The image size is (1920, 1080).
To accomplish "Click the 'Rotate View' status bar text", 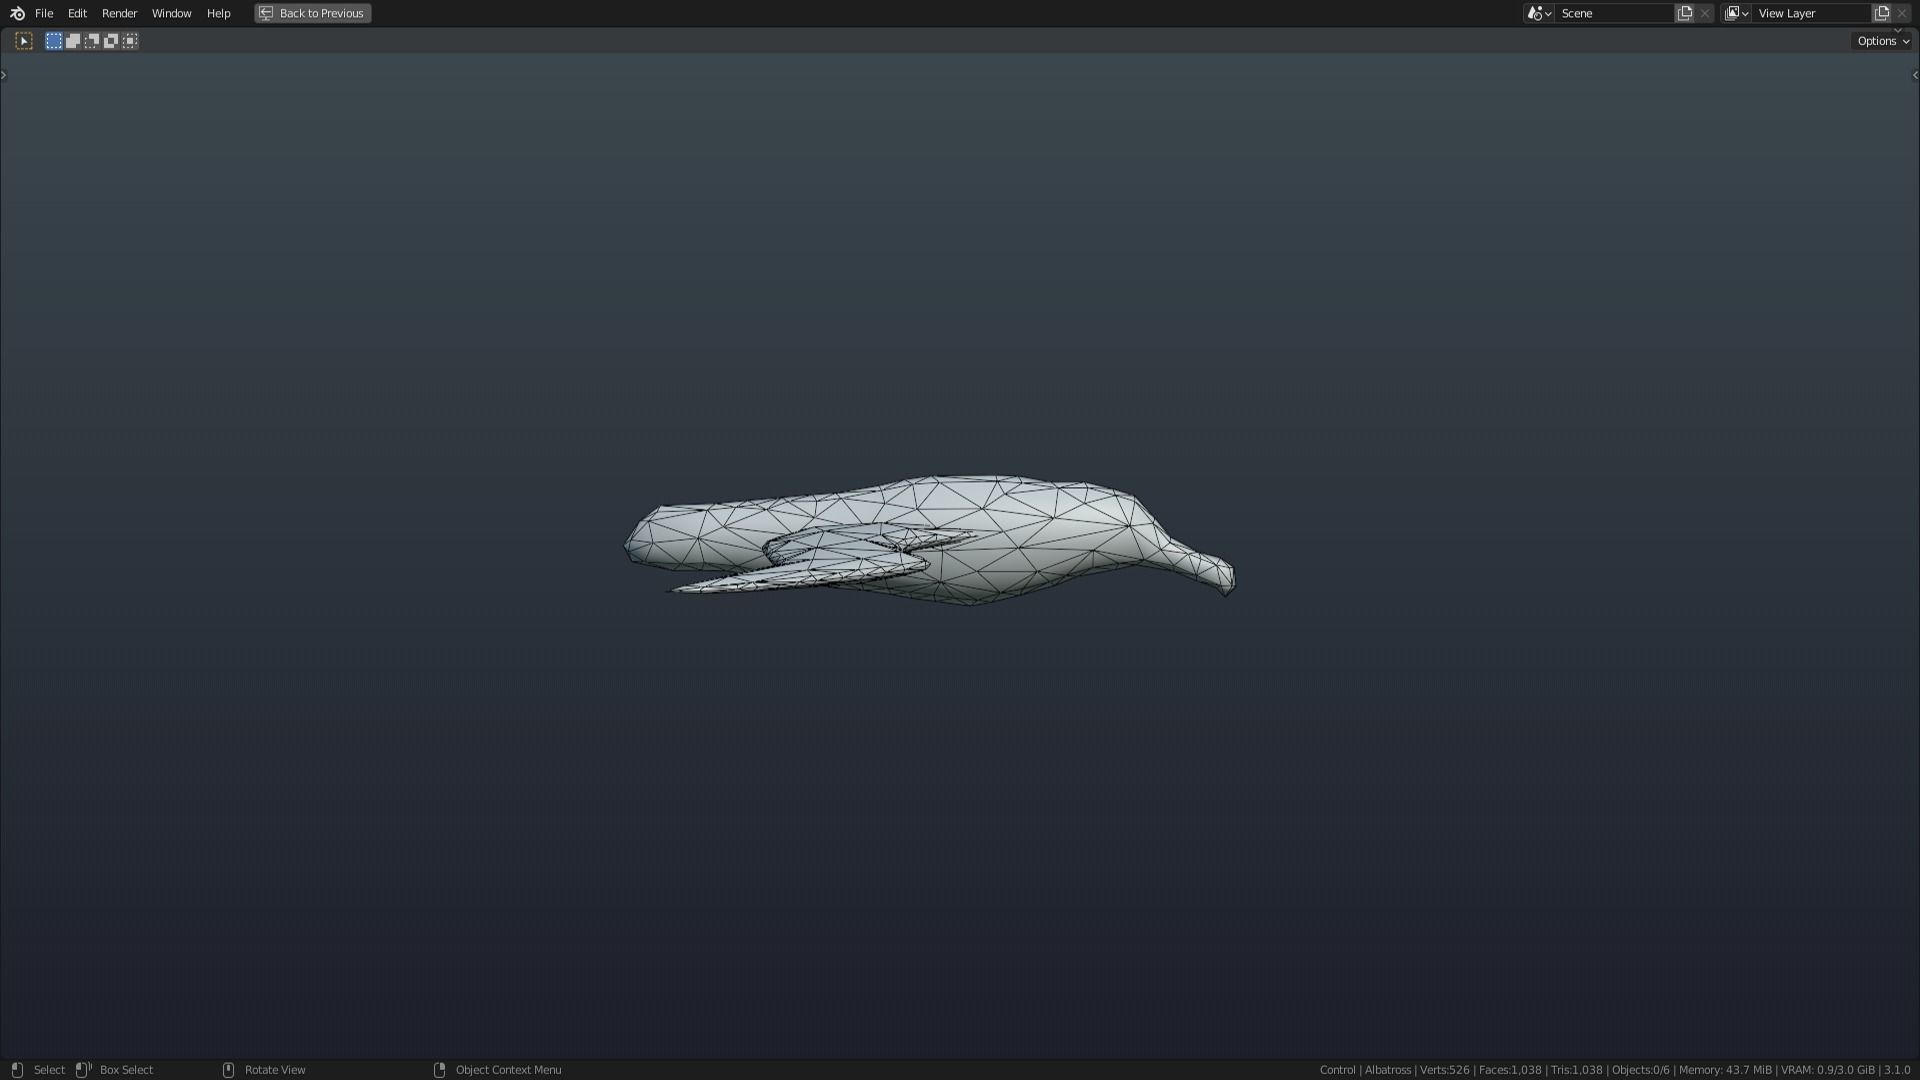I will (275, 1070).
